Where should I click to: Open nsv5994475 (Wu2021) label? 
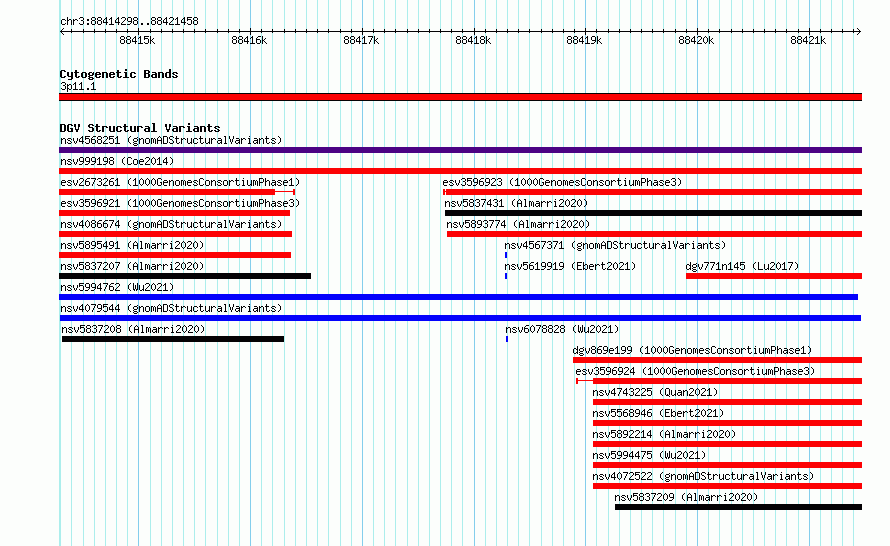coord(649,455)
